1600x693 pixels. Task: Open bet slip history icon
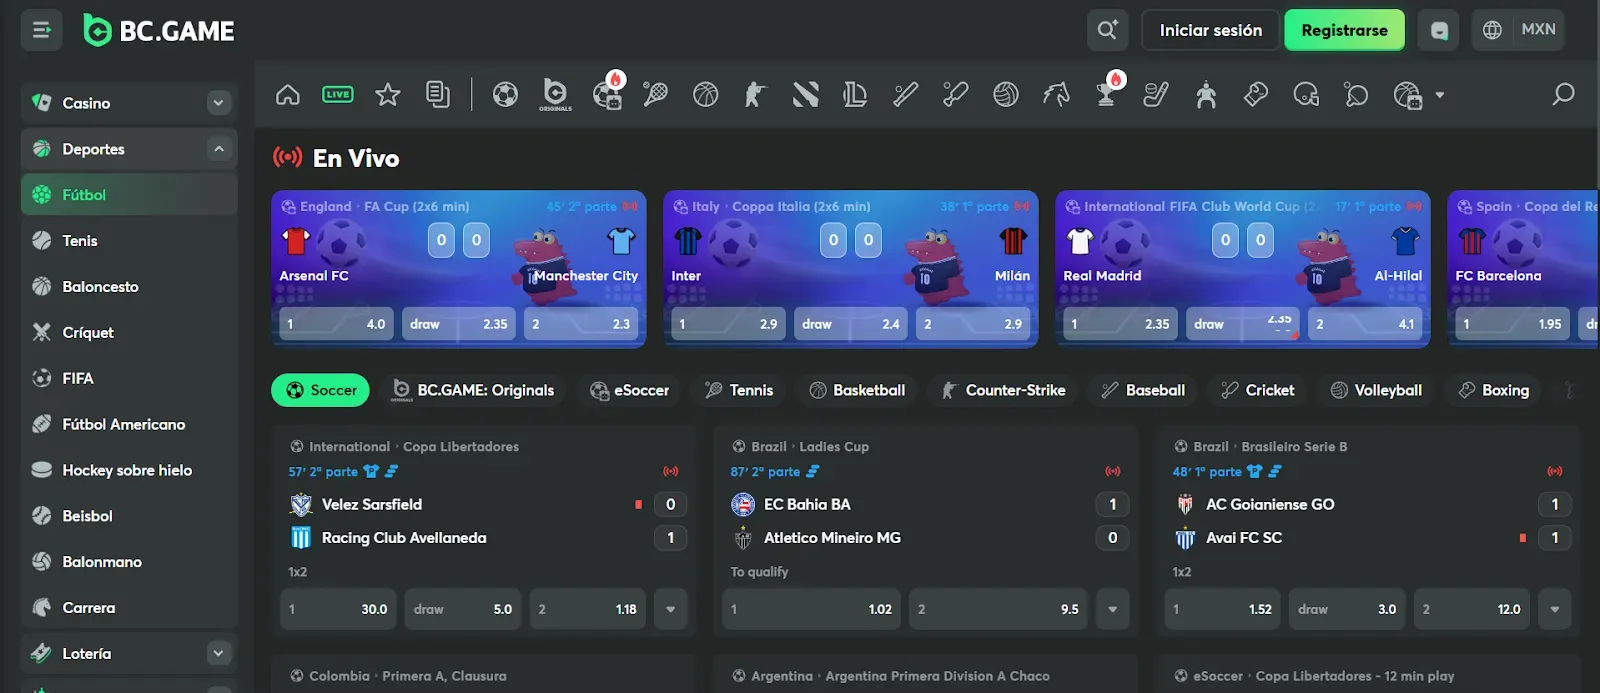coord(438,95)
